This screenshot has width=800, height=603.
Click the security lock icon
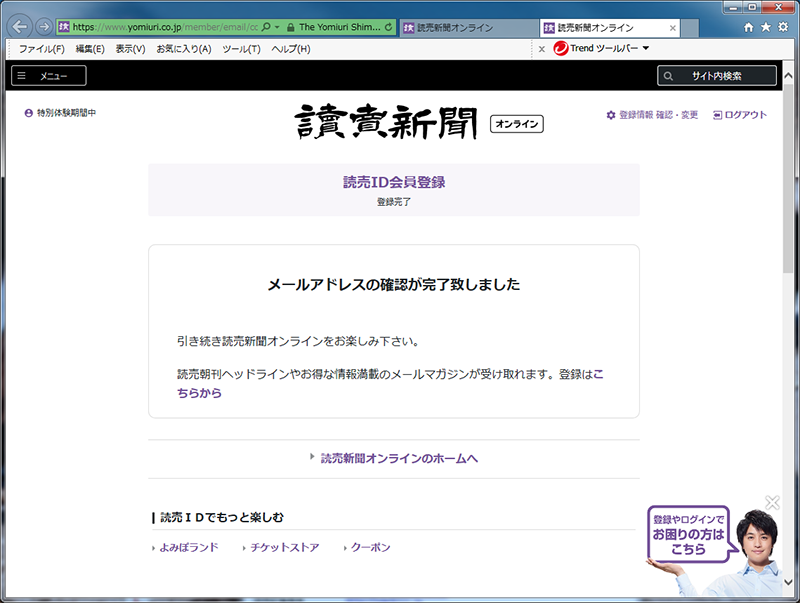(x=291, y=27)
